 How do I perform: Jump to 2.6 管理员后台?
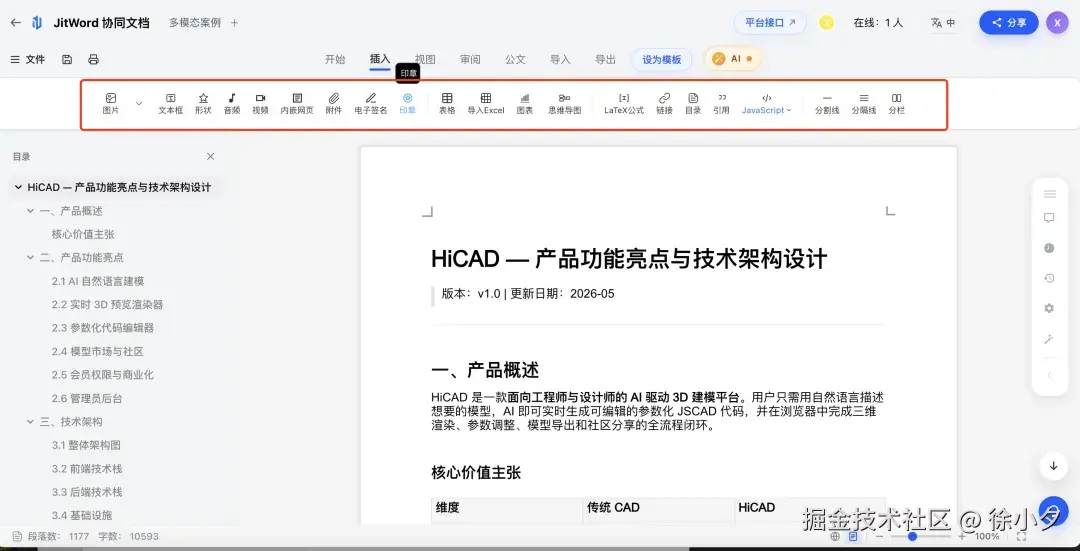pos(87,398)
